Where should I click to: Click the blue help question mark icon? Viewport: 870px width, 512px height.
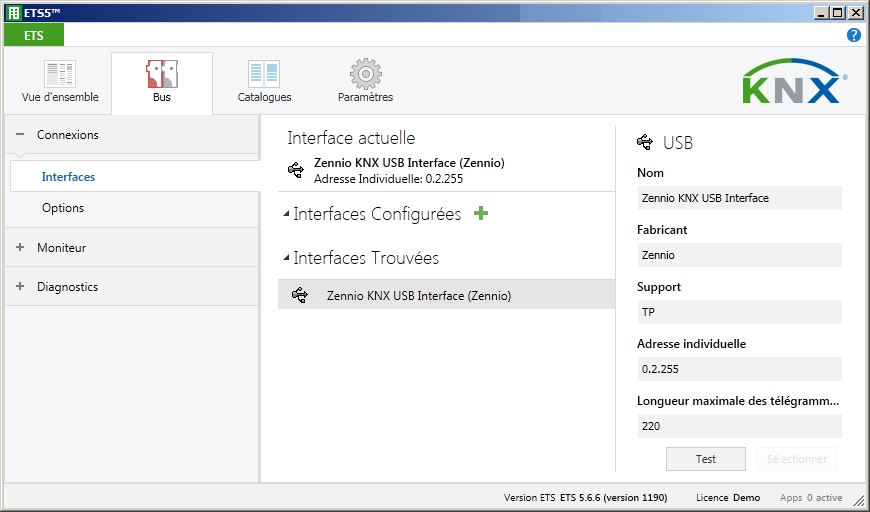click(x=853, y=36)
